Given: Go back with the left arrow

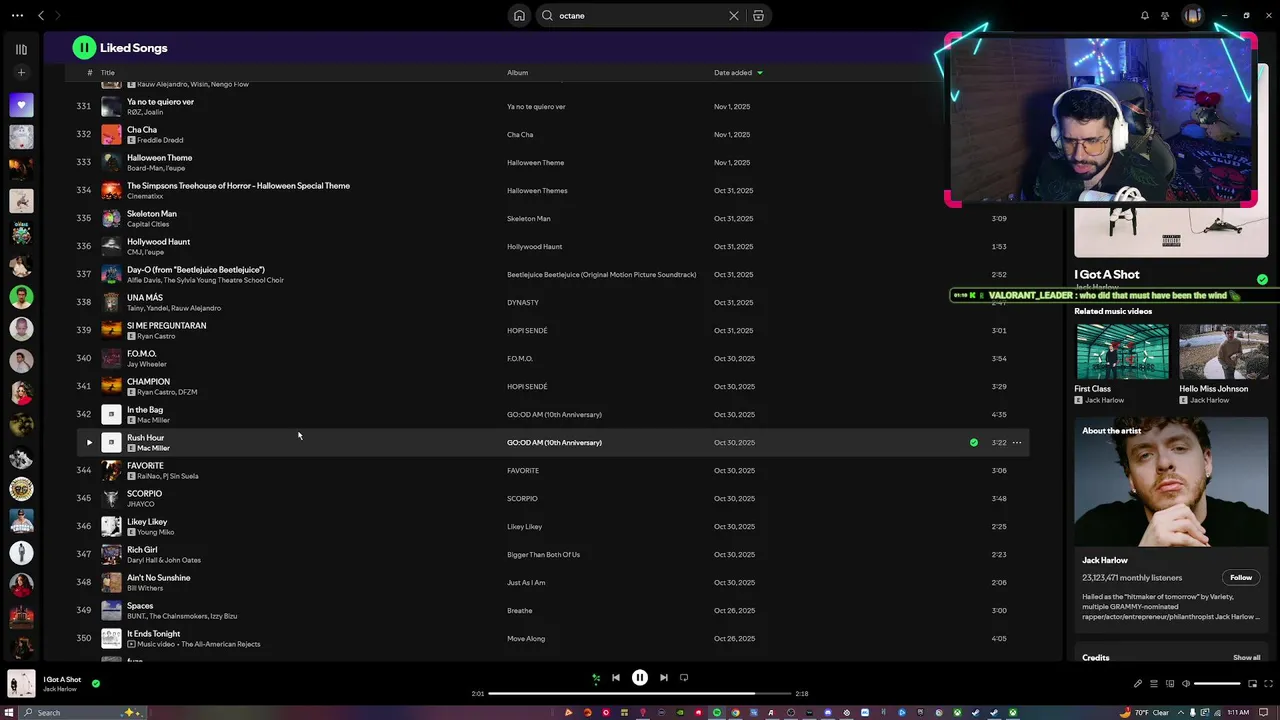Looking at the screenshot, I should 41,16.
